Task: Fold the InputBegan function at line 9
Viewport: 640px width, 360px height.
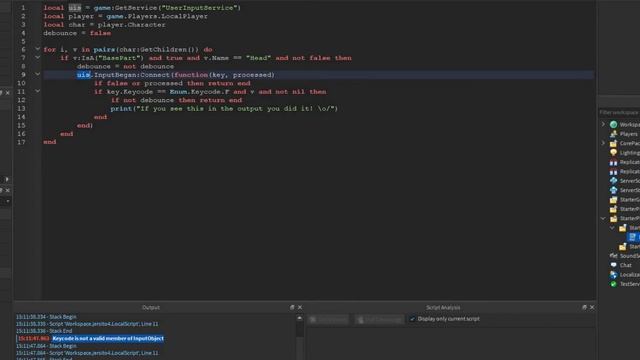Action: (x=38, y=74)
